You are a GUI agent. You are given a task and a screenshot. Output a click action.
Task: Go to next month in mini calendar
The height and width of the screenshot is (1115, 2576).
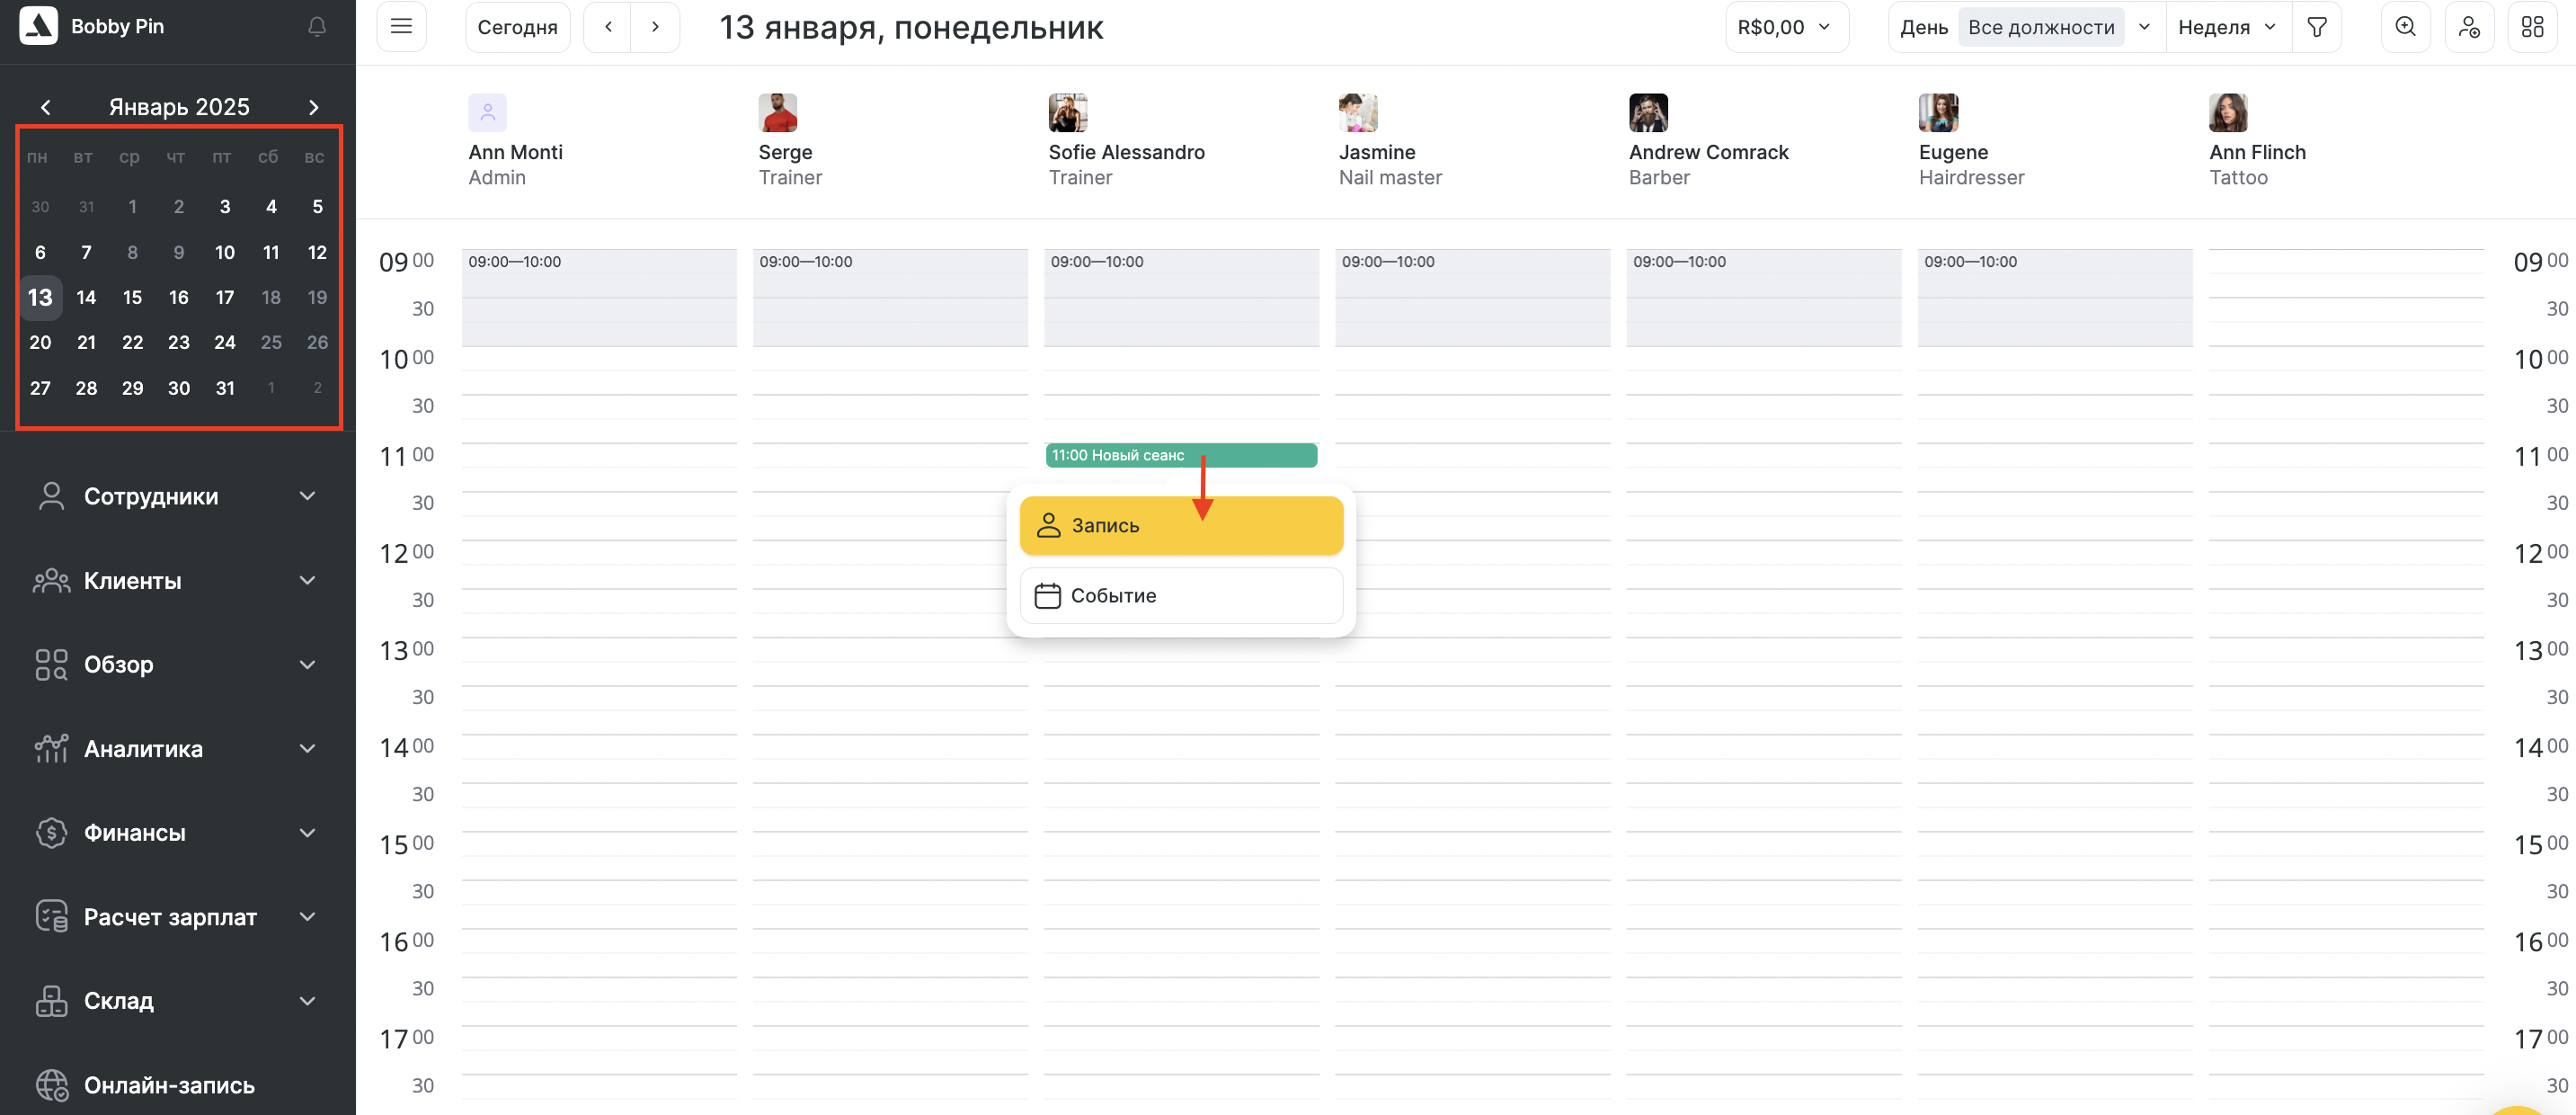tap(314, 107)
